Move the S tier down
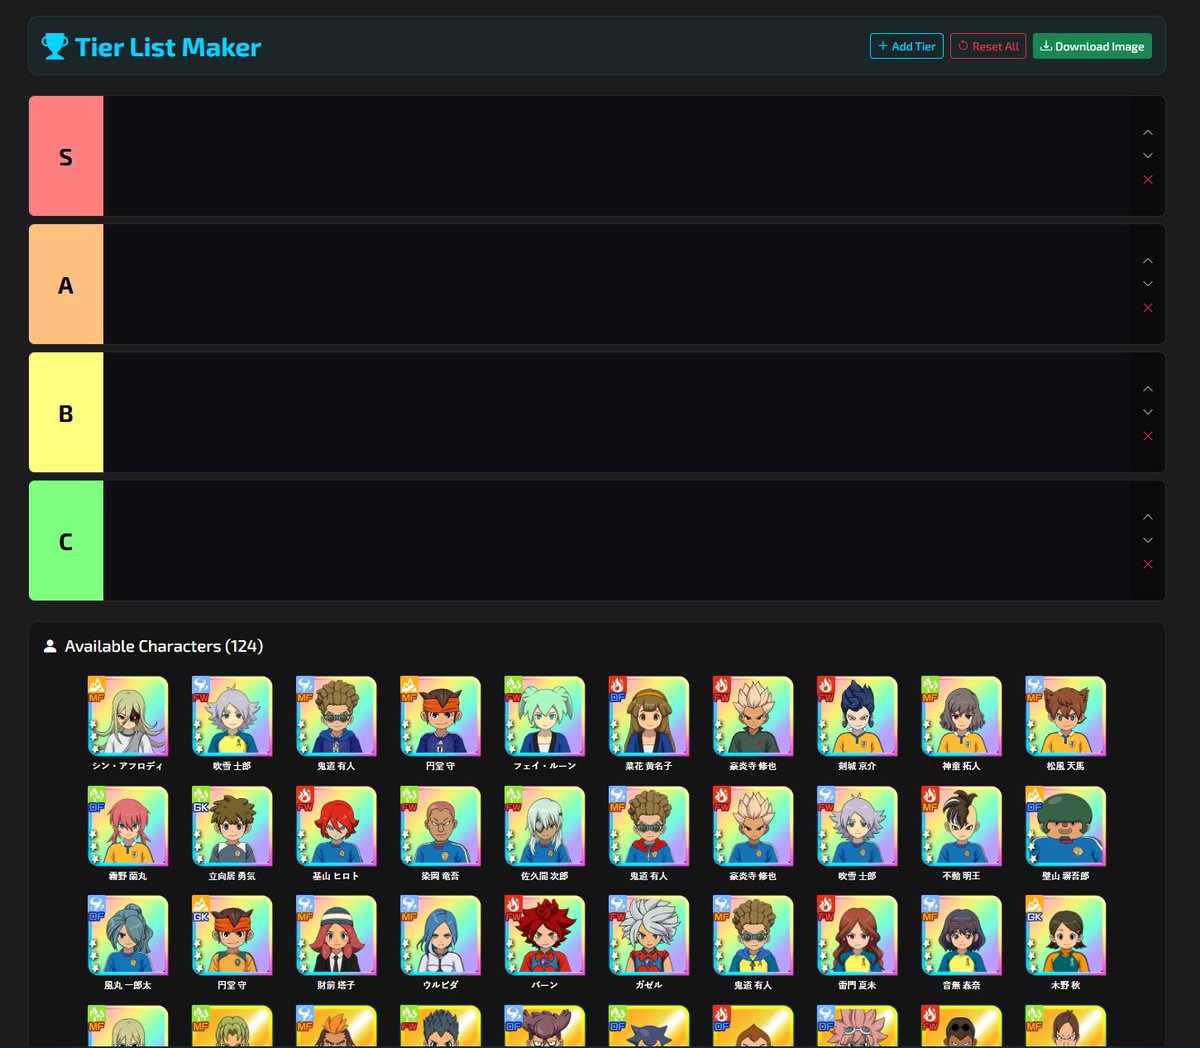 click(x=1148, y=156)
